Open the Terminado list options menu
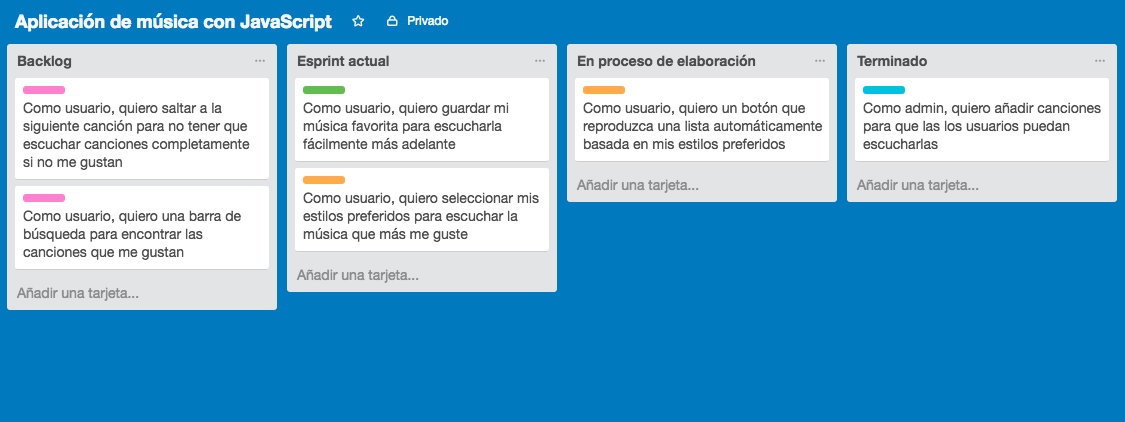1125x422 pixels. coord(1099,61)
